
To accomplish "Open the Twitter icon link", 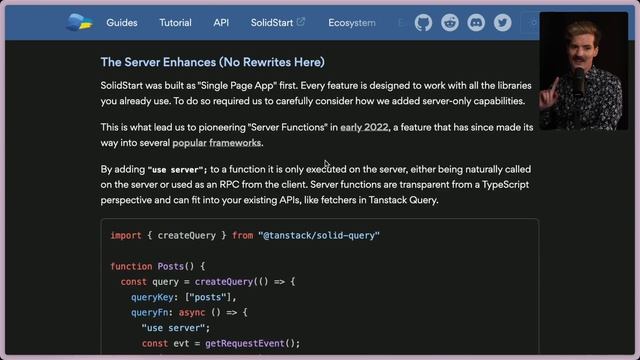I will 502,23.
